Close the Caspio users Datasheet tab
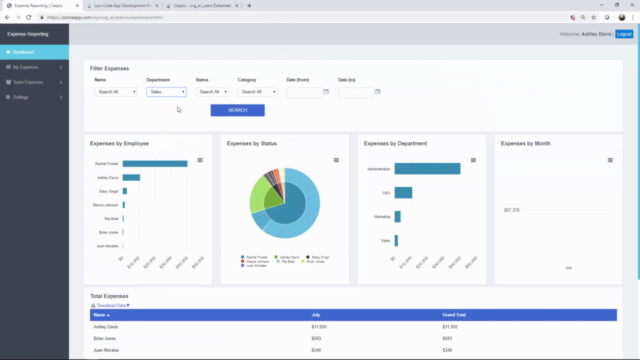Image resolution: width=640 pixels, height=360 pixels. [x=236, y=6]
